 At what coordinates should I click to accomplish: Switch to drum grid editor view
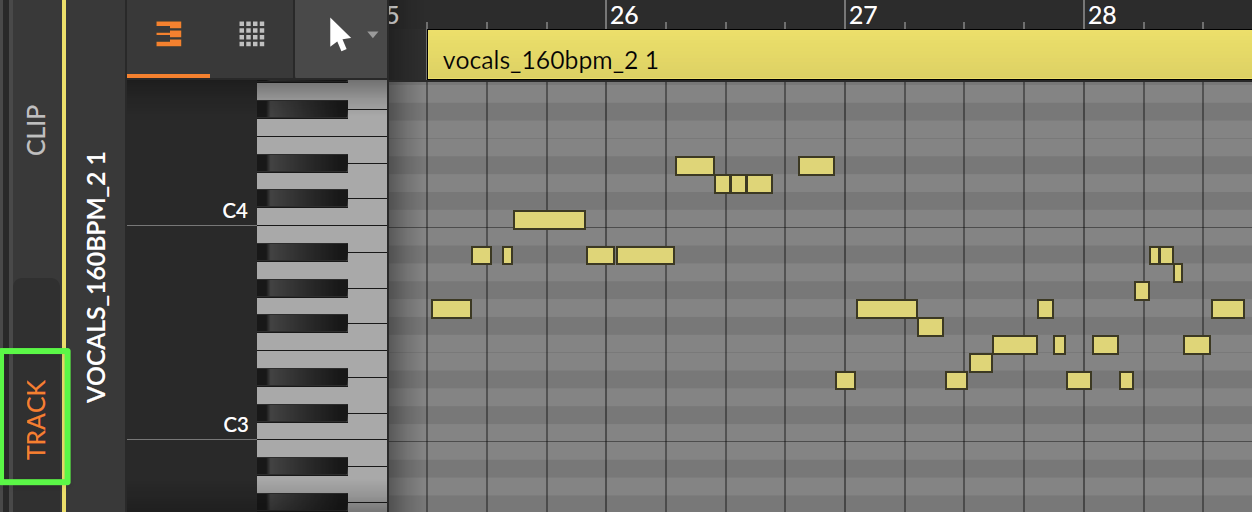click(252, 34)
